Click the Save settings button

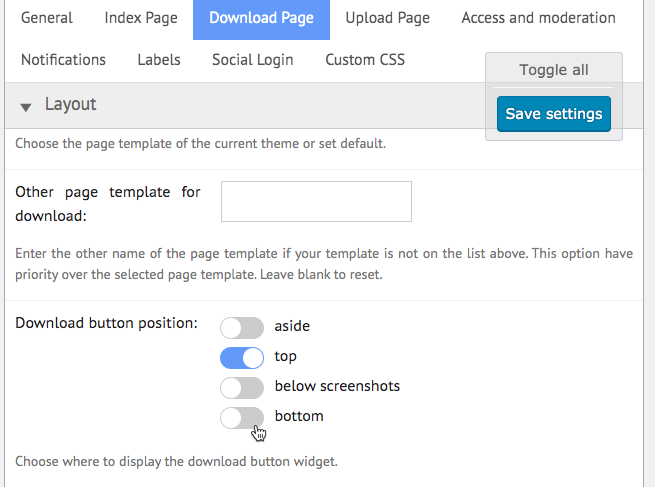point(554,114)
